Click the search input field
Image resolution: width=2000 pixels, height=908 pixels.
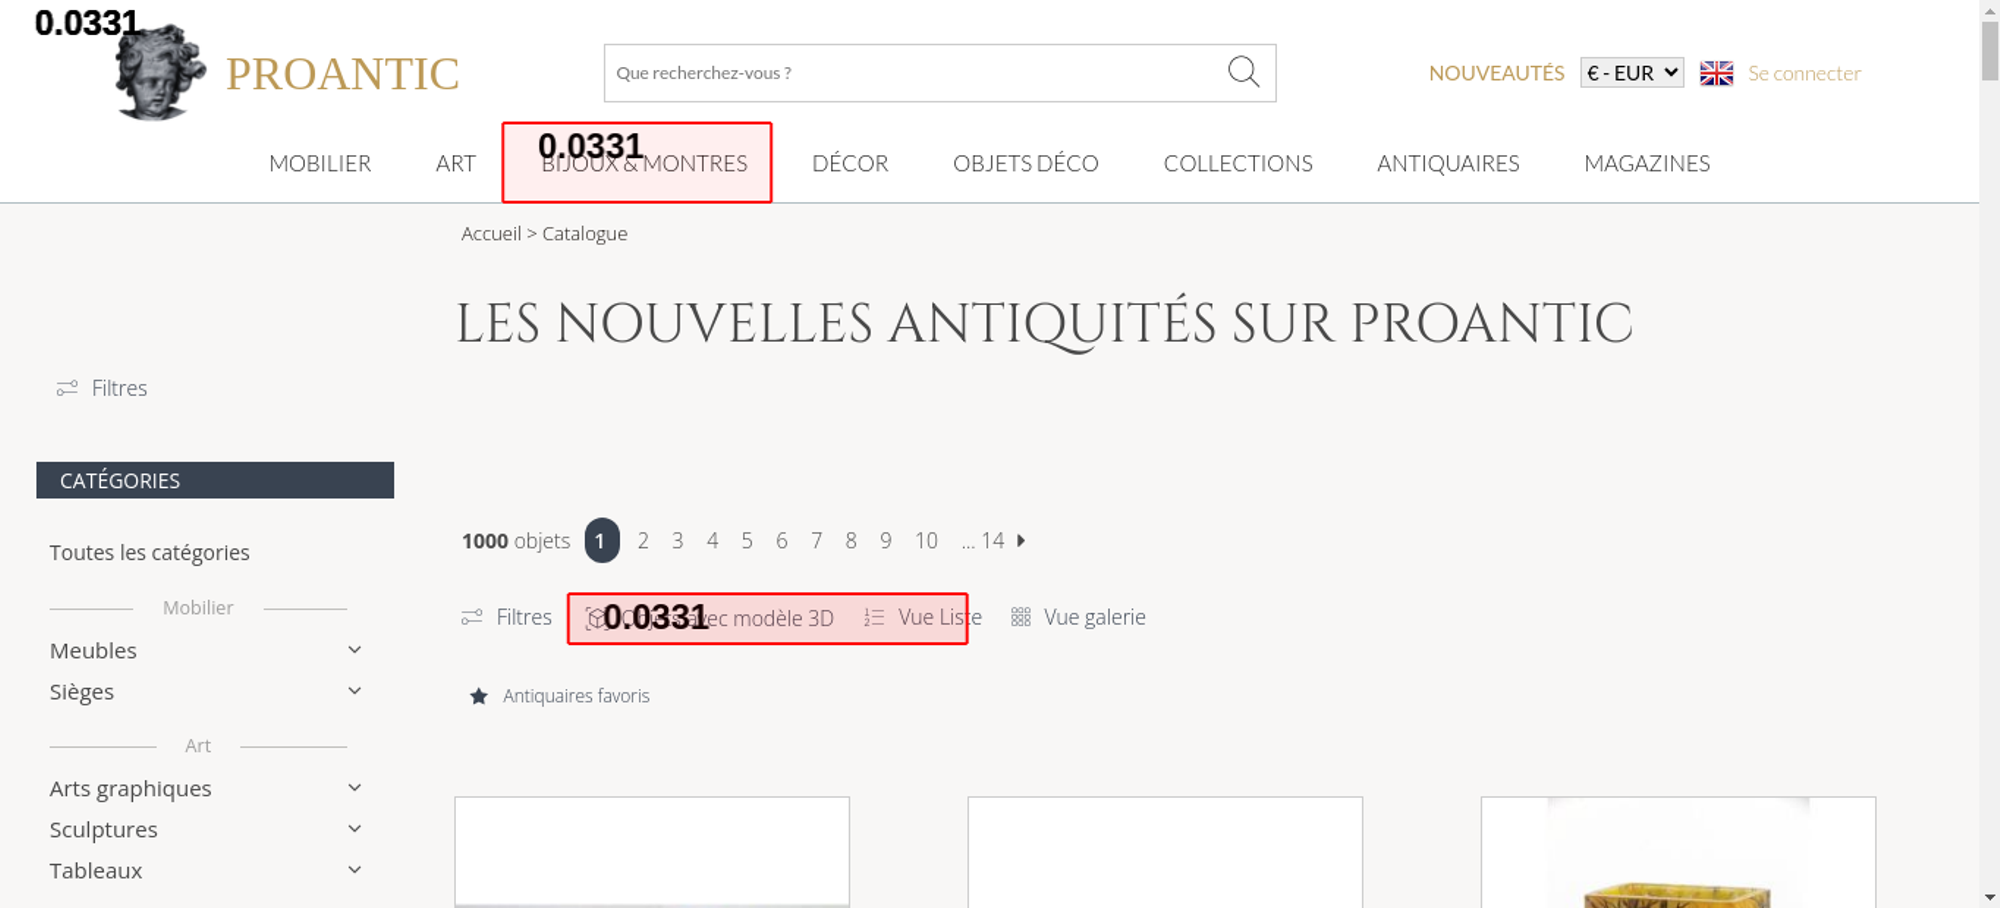[910, 73]
